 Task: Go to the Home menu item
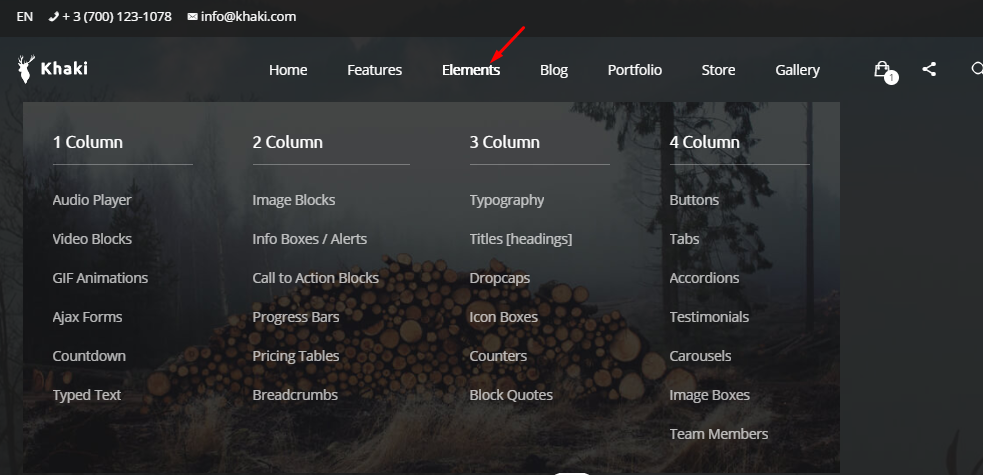(x=288, y=70)
